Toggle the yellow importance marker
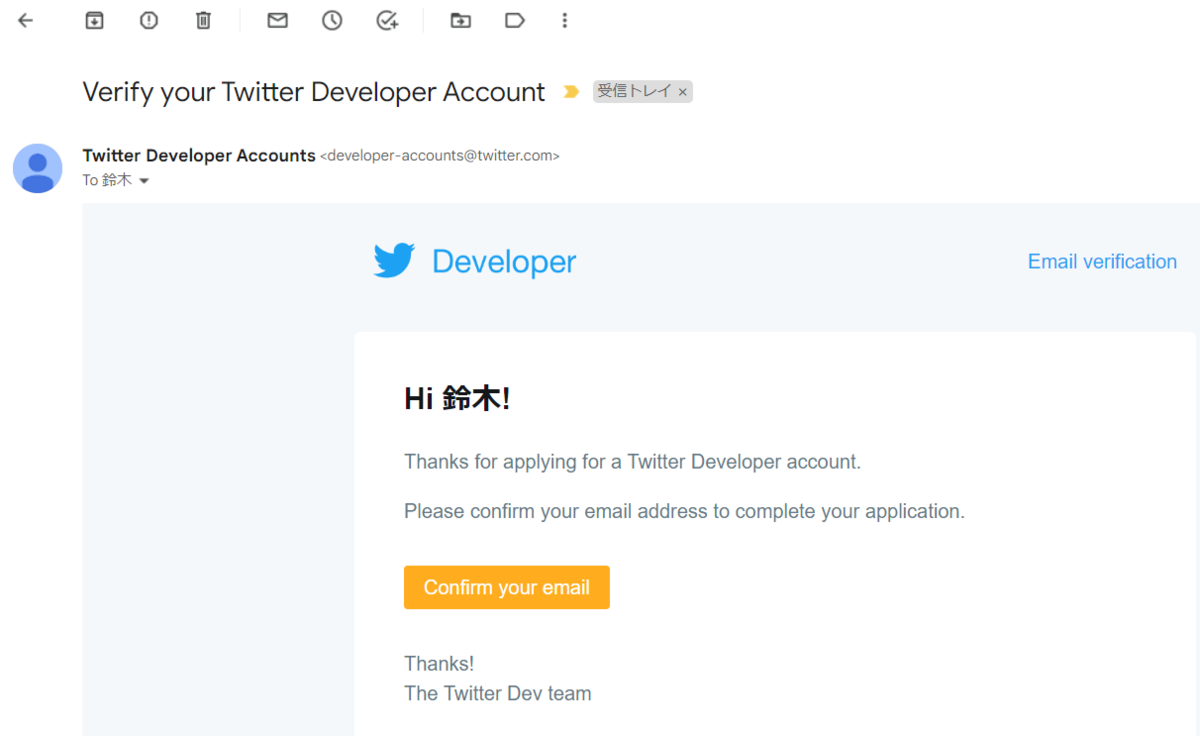The width and height of the screenshot is (1200, 736). (571, 92)
